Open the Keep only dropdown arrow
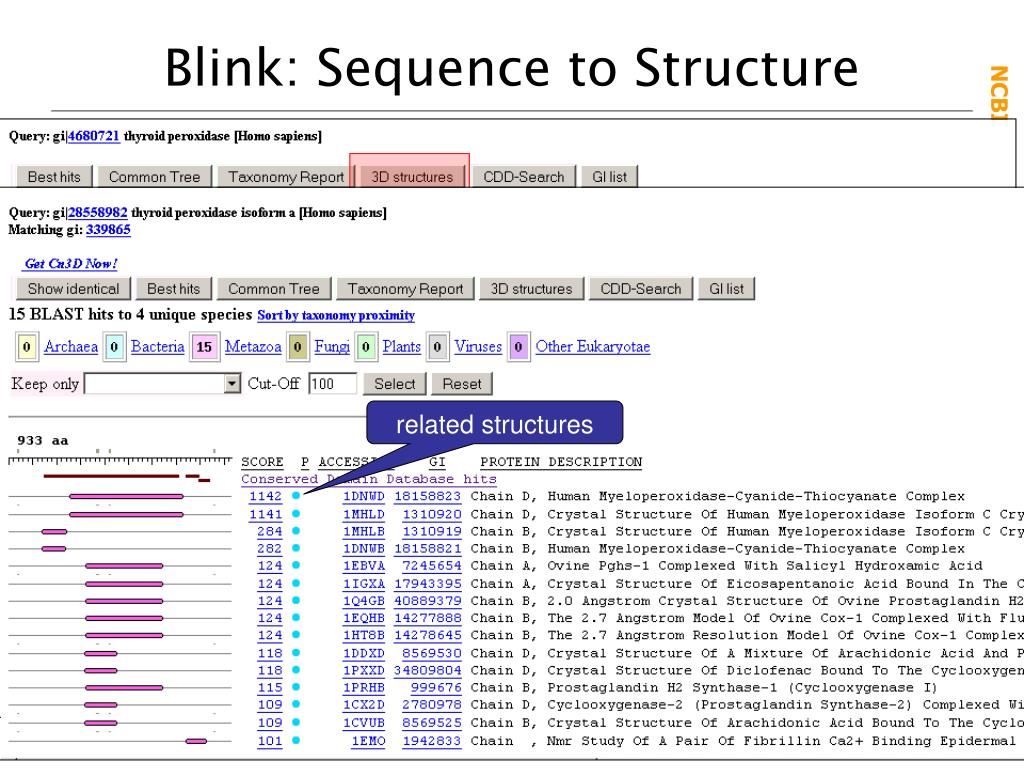 point(232,383)
